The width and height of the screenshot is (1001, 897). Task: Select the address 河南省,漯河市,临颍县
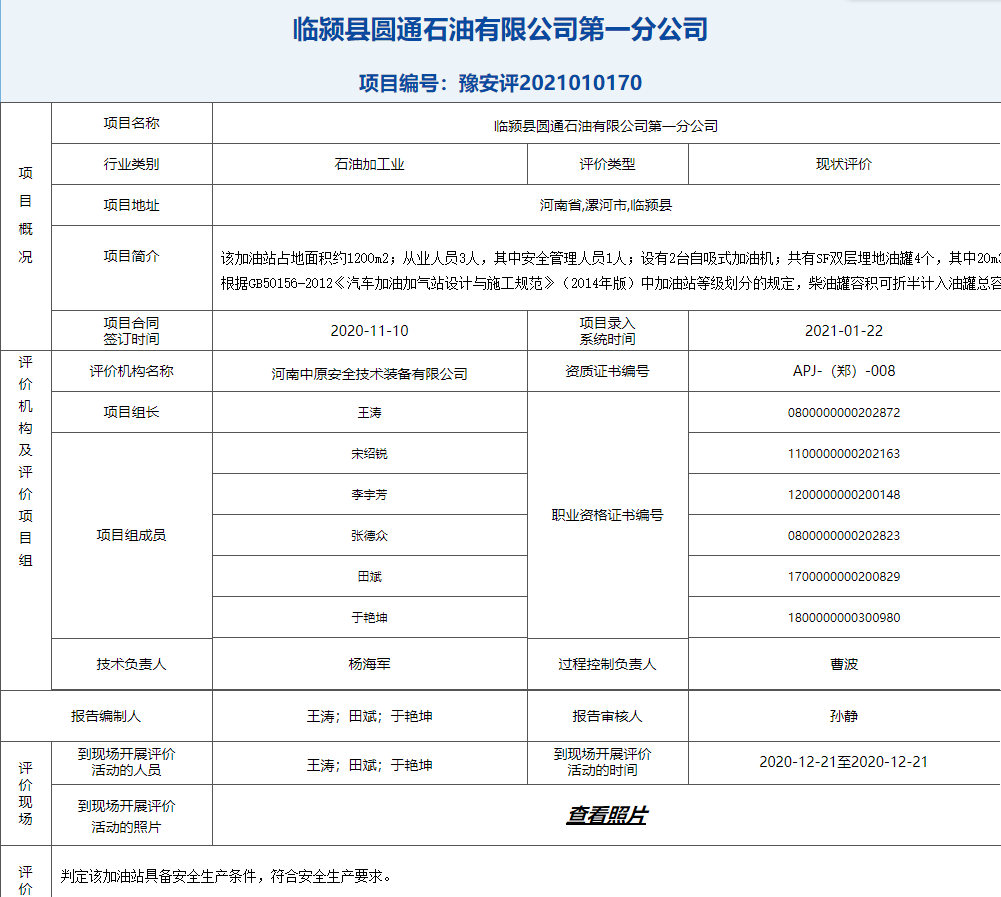click(x=606, y=205)
